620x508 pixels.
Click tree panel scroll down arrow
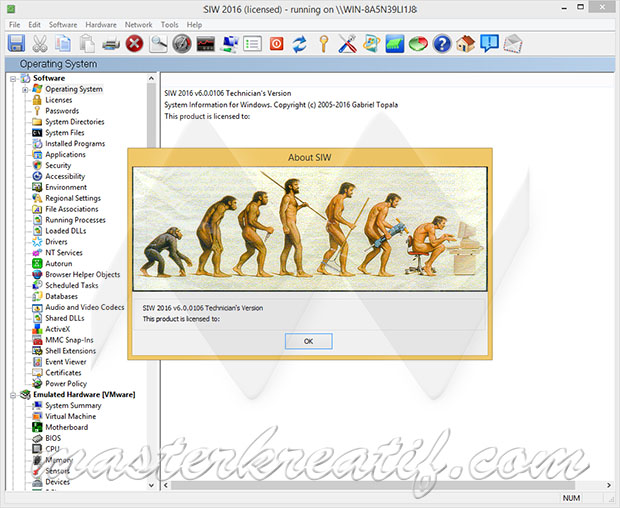[151, 485]
